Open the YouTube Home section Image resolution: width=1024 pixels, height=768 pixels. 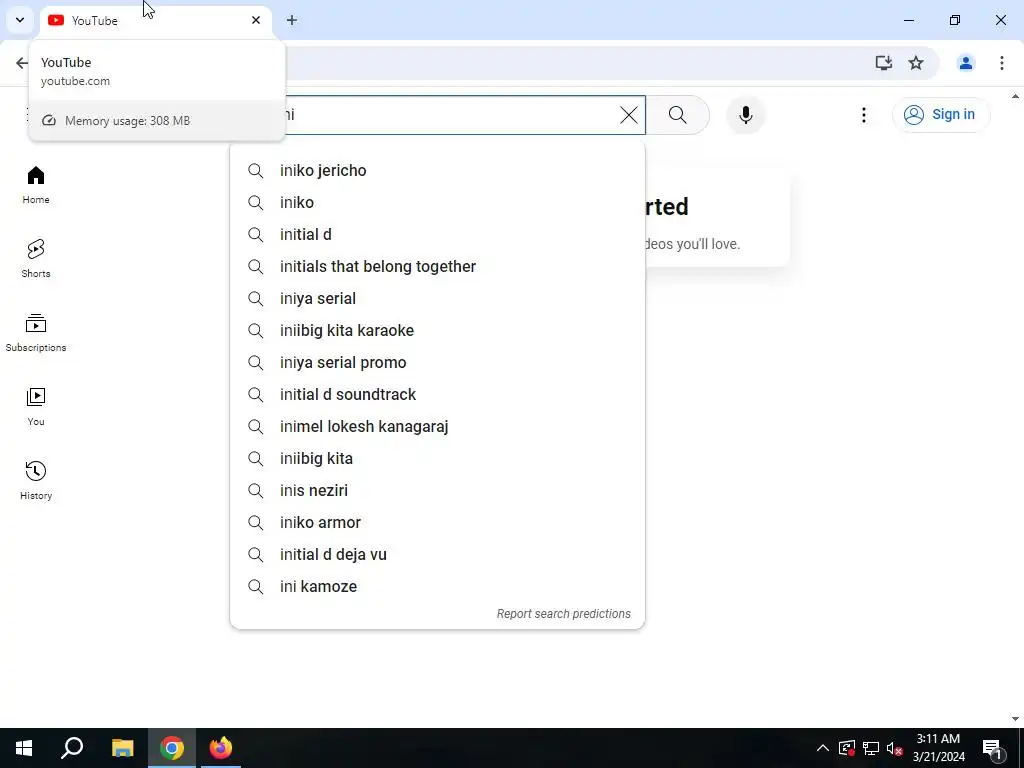36,185
